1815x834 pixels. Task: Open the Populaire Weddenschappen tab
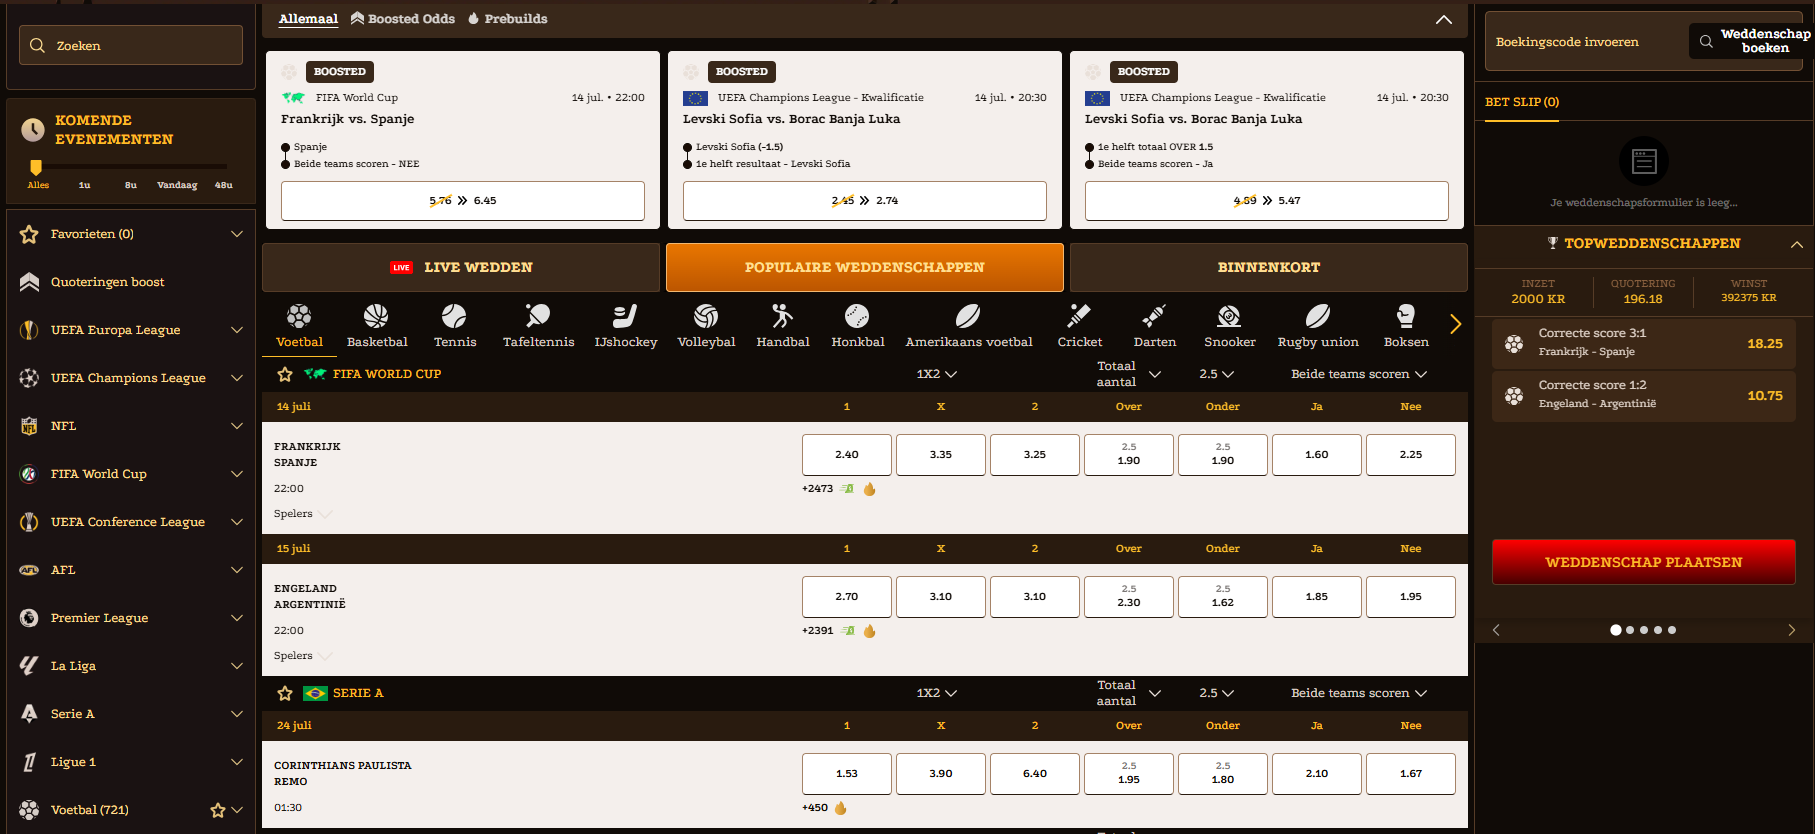(x=865, y=268)
